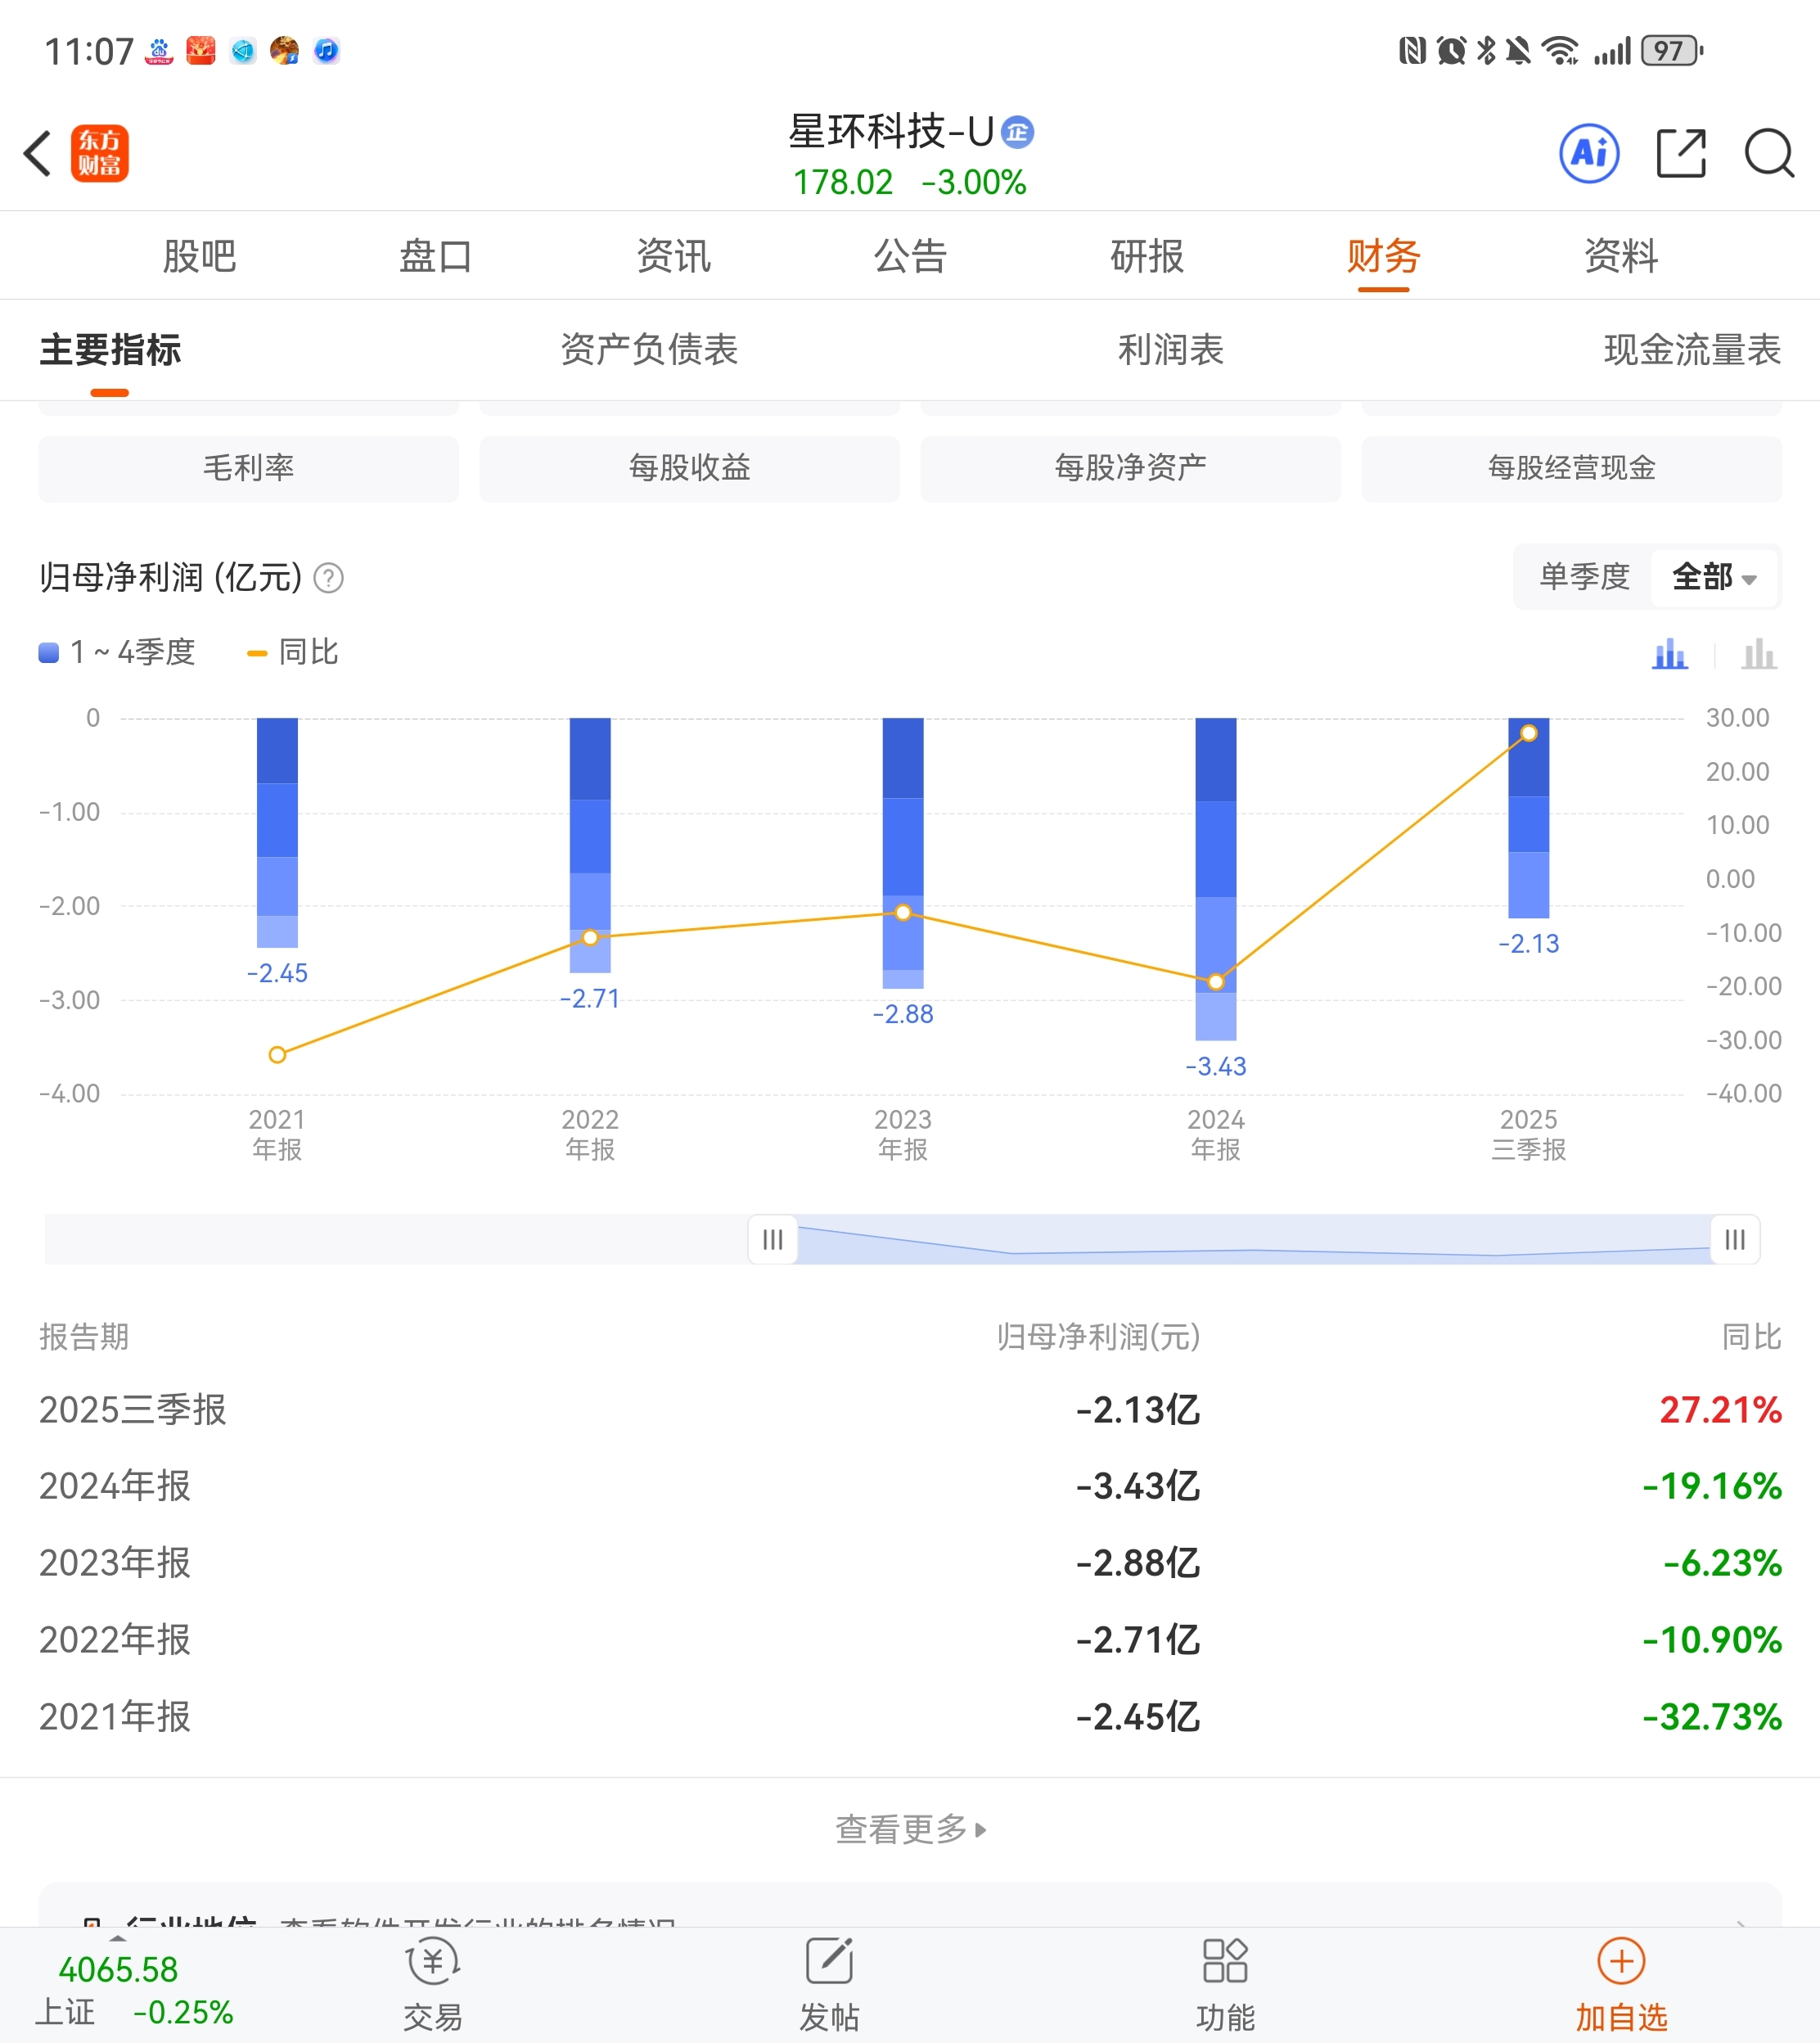1820x2043 pixels.
Task: Switch to the 利润表 tab
Action: pos(1170,350)
